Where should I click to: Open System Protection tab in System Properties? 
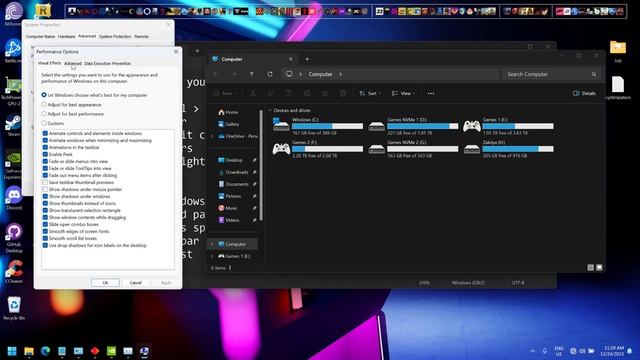(115, 36)
